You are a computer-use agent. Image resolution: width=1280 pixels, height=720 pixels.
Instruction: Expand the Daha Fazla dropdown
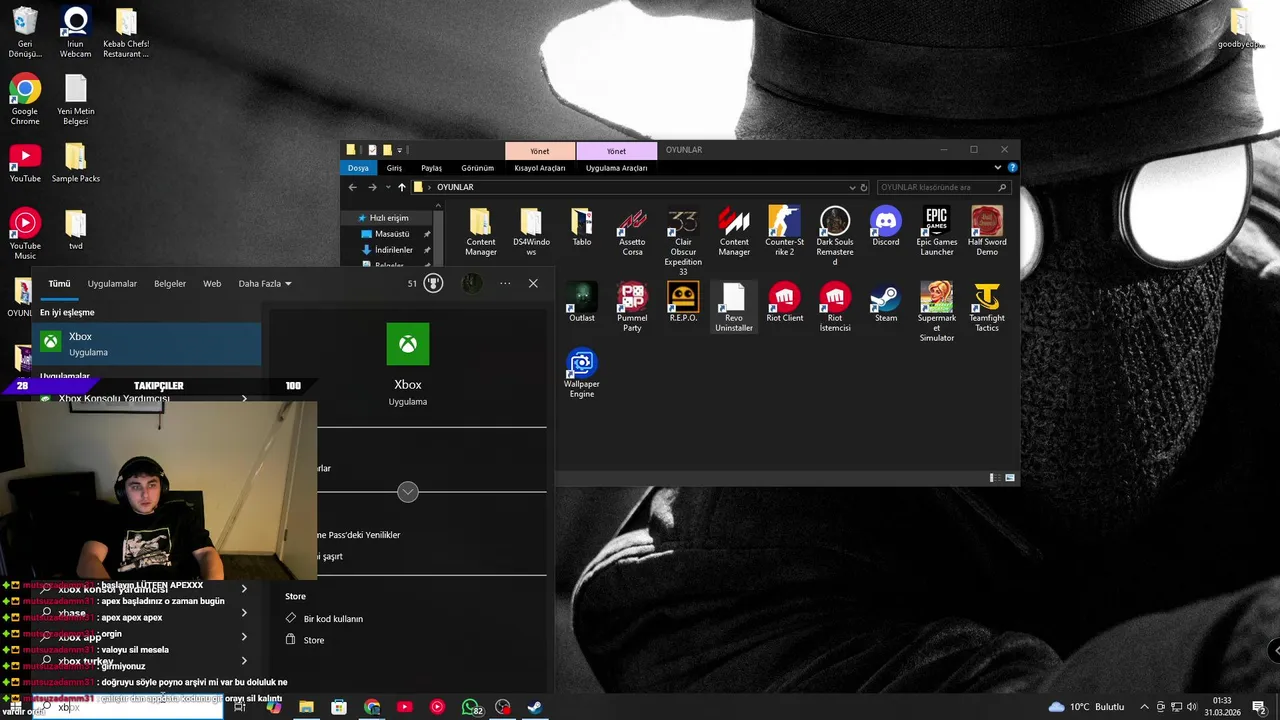point(265,283)
